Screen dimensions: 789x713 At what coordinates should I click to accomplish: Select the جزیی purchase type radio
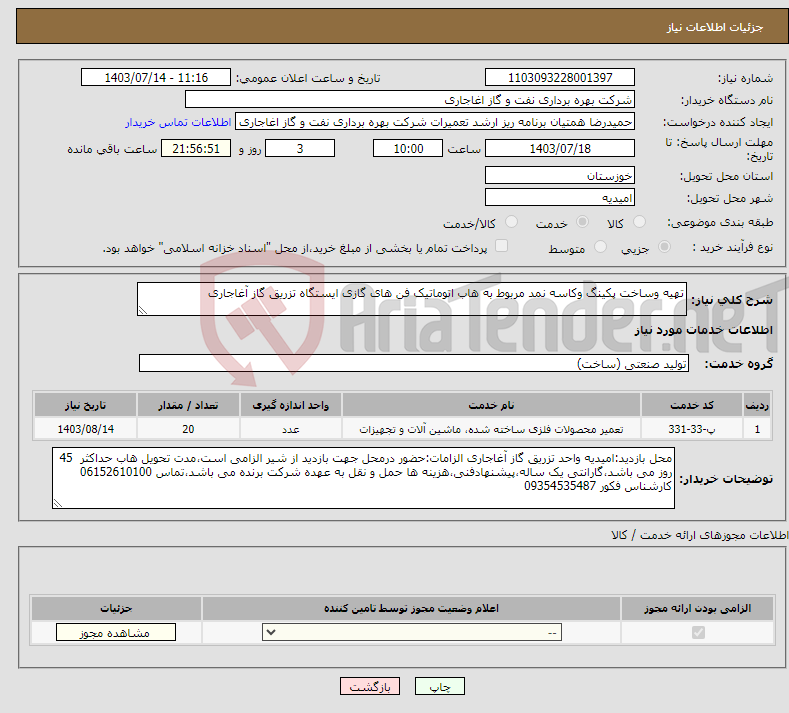pos(664,247)
